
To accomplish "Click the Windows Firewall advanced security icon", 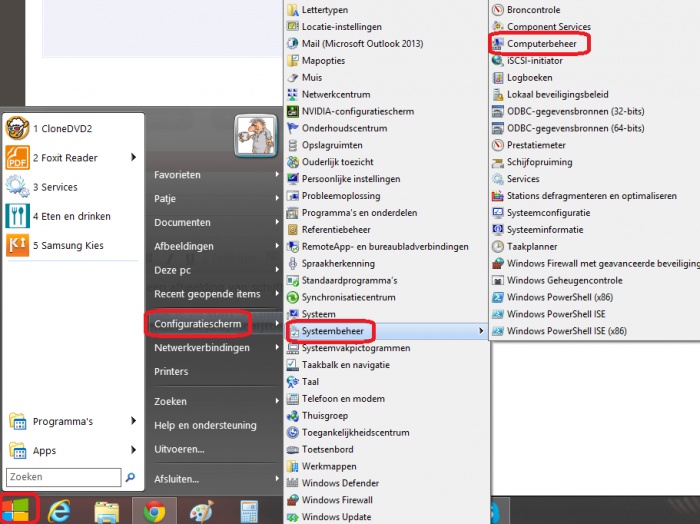I will (x=497, y=263).
